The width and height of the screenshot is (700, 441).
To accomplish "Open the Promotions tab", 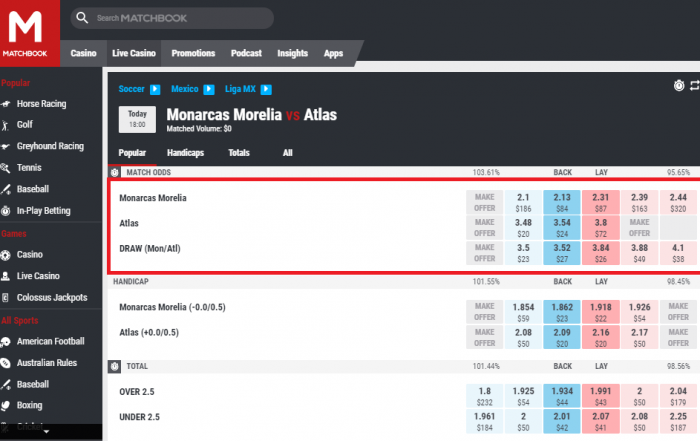I will (193, 53).
